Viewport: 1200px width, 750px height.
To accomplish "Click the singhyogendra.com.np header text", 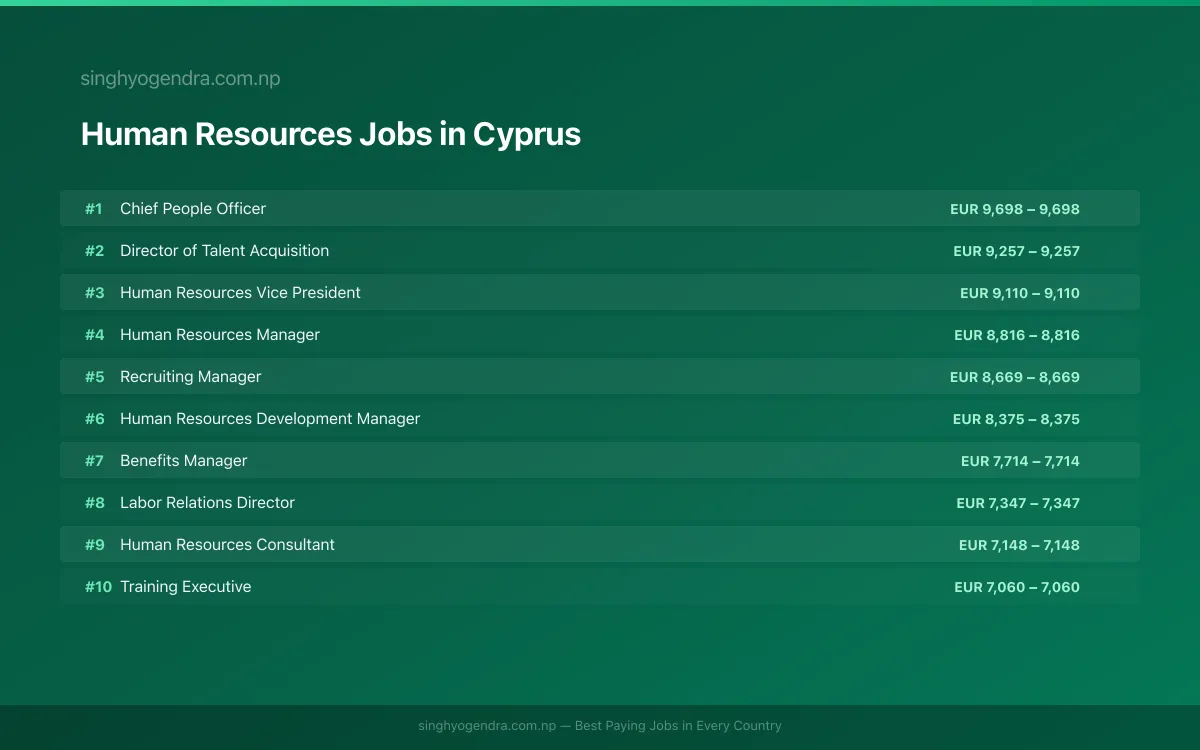I will coord(180,79).
